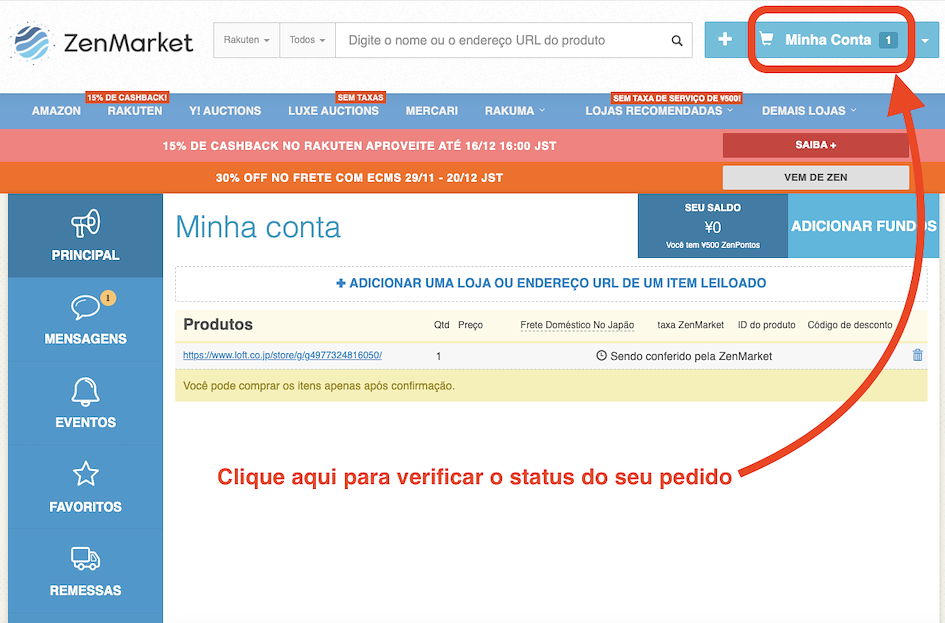
Task: Click the Minha conta heading
Action: [x=258, y=227]
